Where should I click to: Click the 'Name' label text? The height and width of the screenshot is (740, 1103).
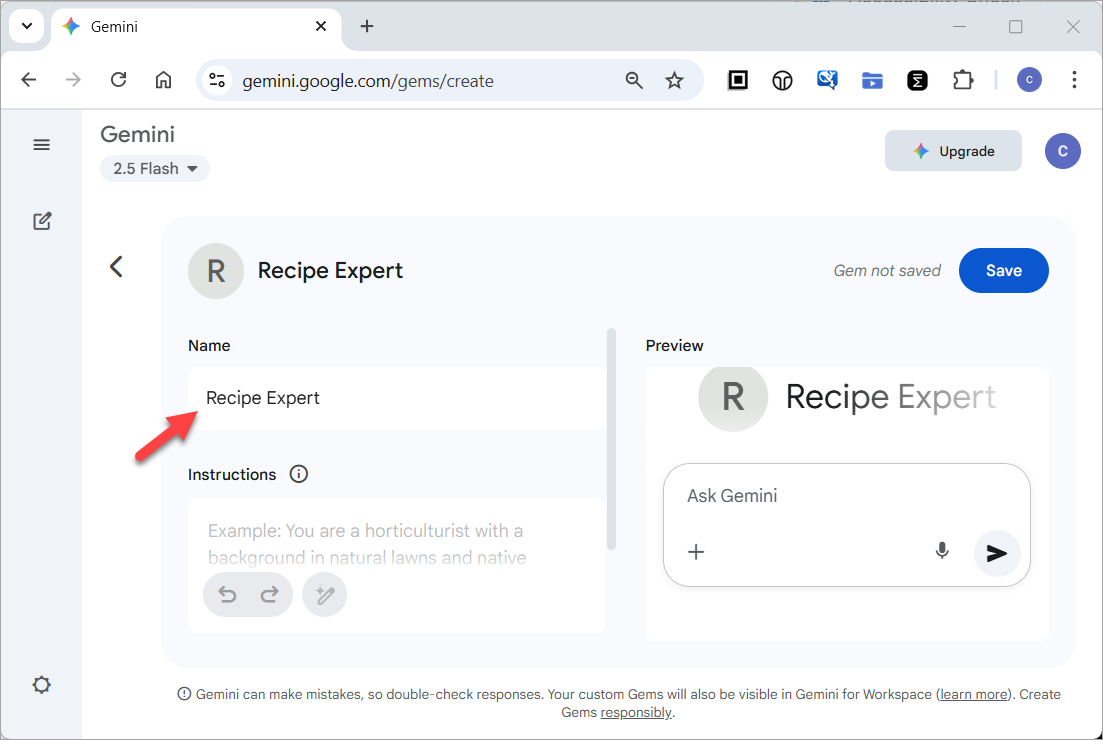click(209, 345)
